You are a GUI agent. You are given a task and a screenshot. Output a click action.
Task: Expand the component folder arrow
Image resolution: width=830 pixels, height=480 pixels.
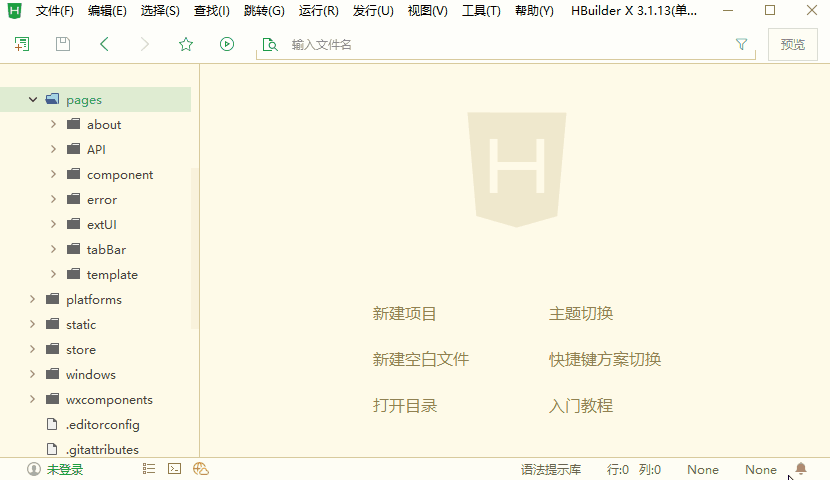click(53, 174)
